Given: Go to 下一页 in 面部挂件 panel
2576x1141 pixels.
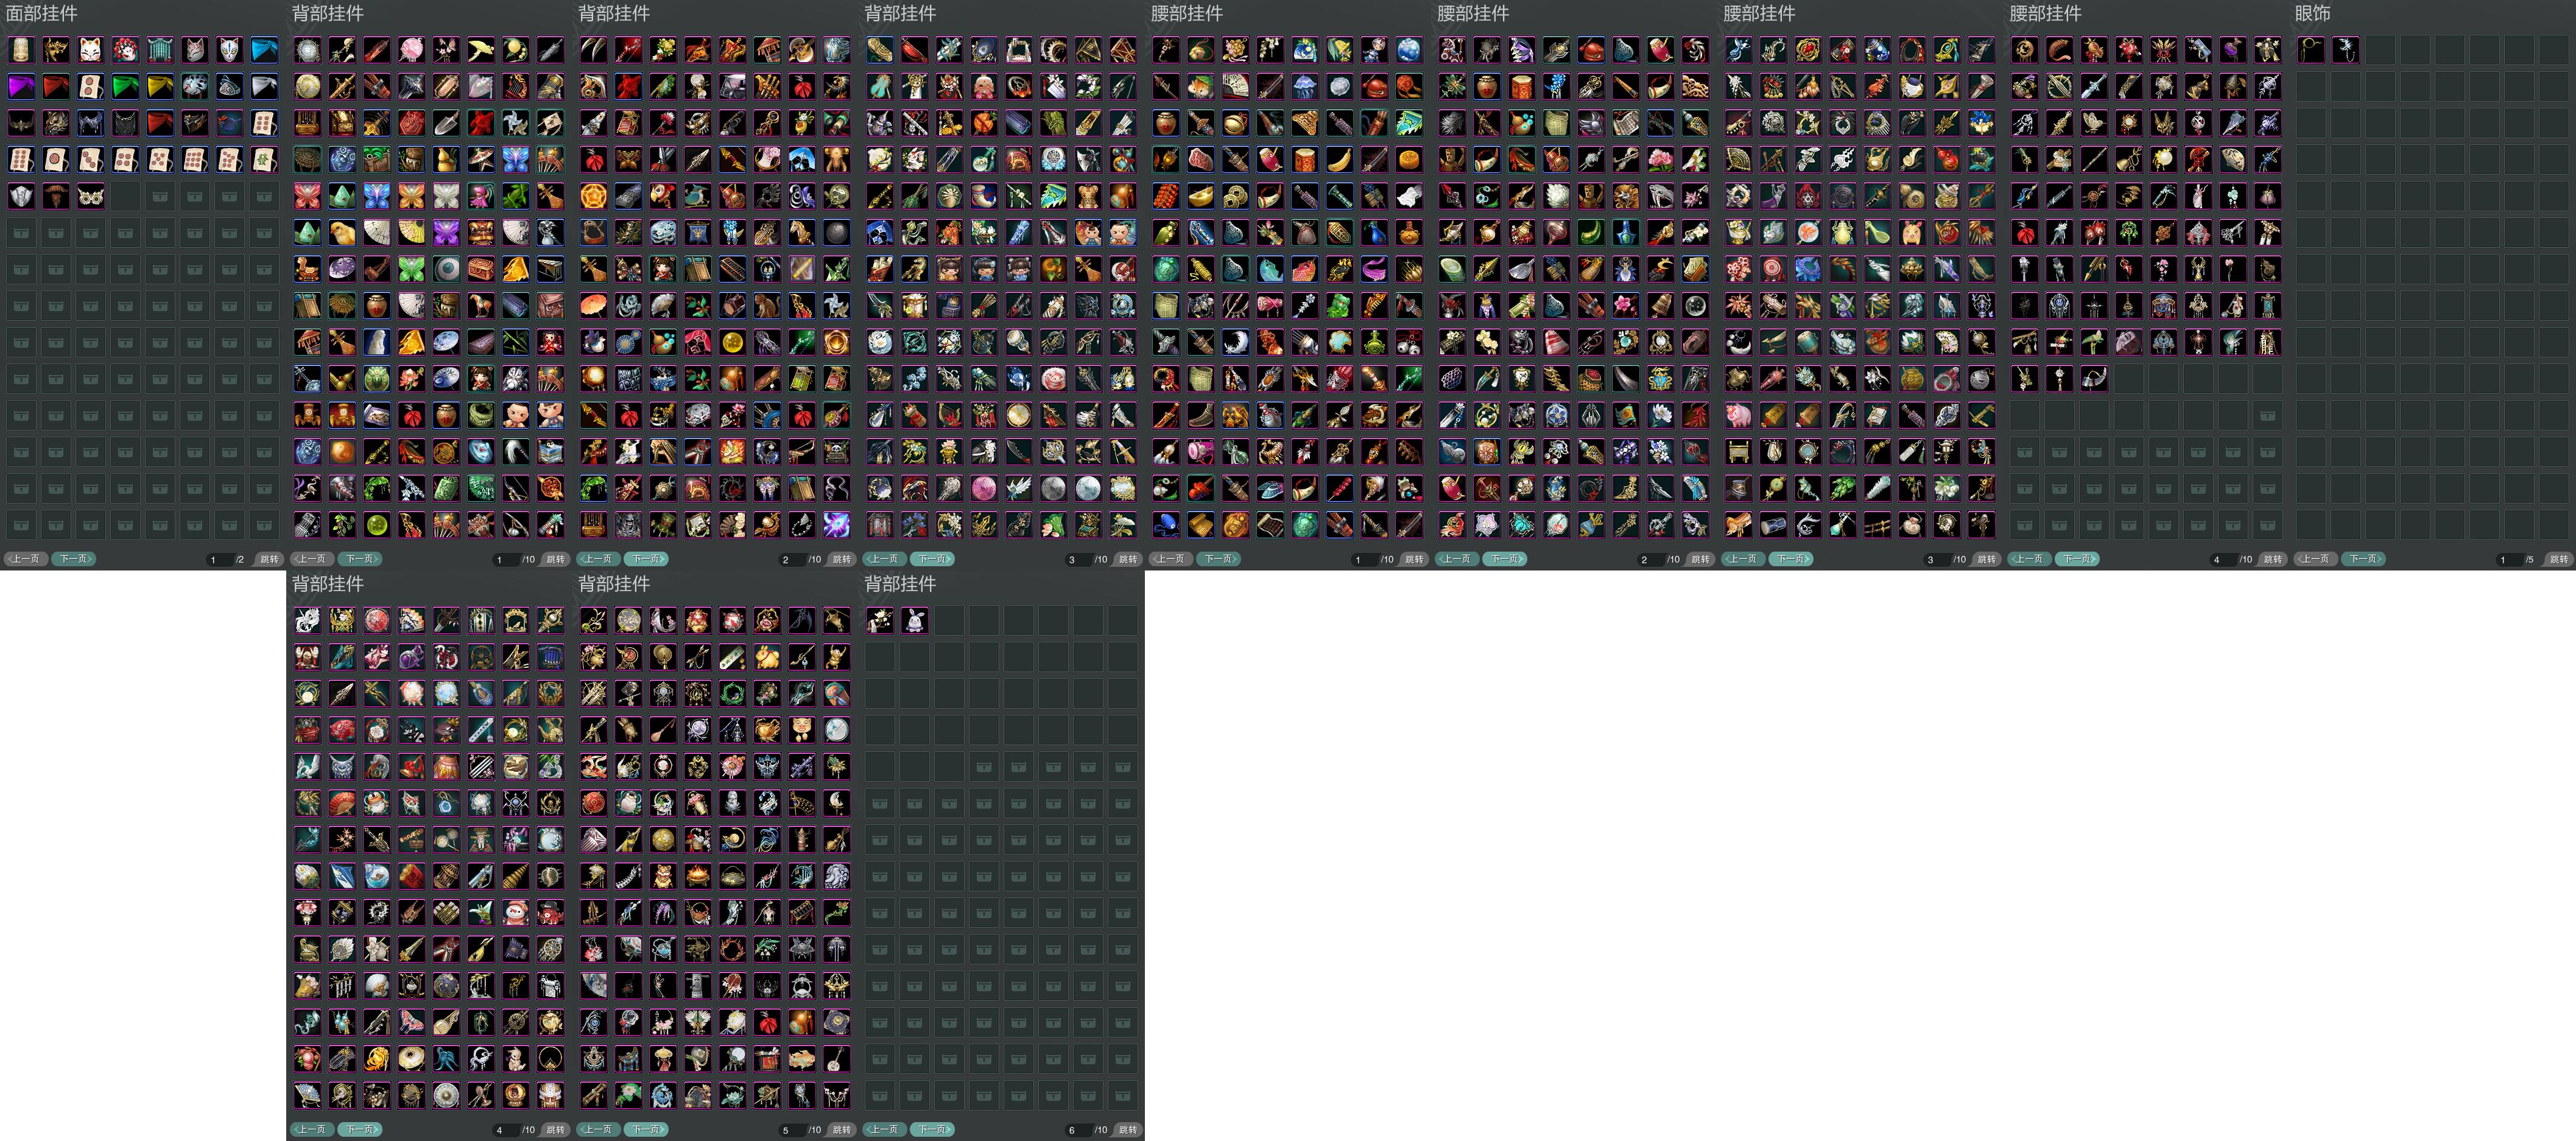Looking at the screenshot, I should tap(74, 559).
